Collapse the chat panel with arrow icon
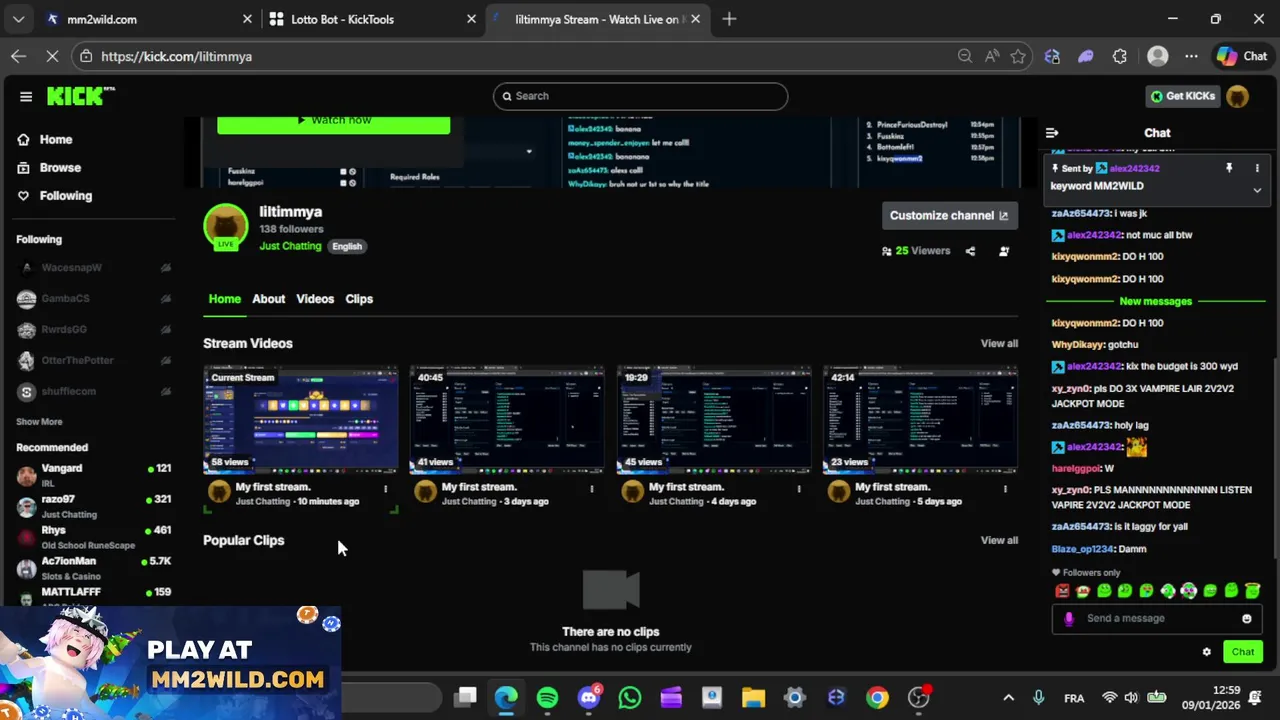1280x720 pixels. tap(1052, 133)
